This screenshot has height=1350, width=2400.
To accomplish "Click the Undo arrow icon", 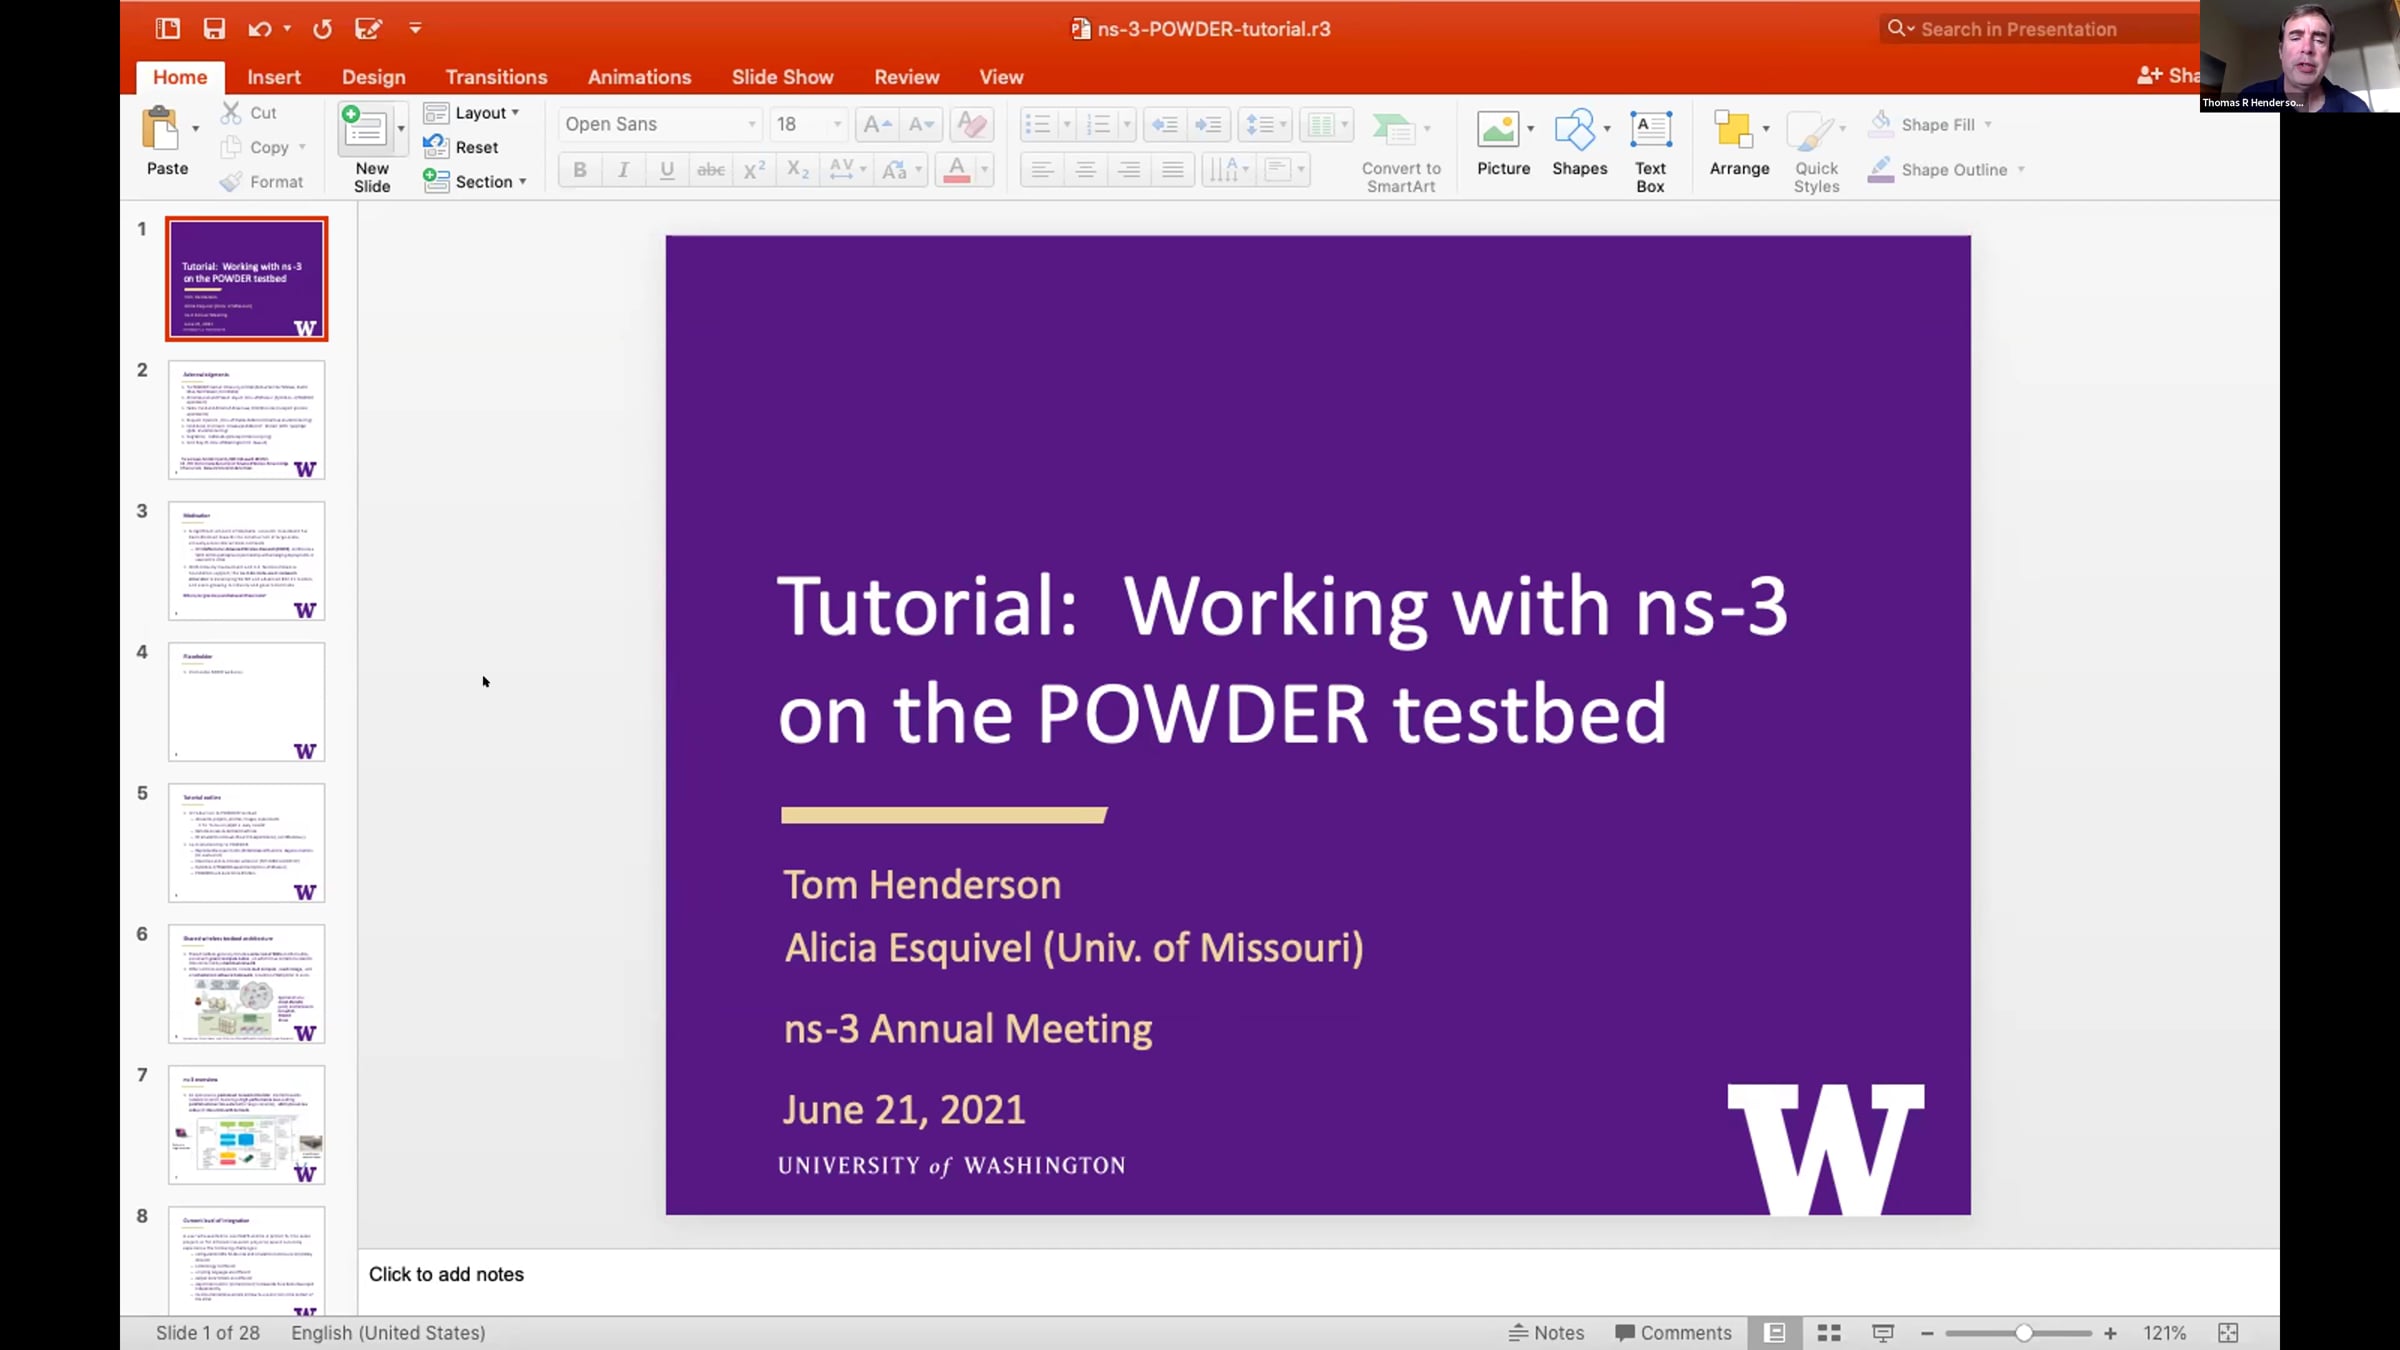I will click(260, 29).
